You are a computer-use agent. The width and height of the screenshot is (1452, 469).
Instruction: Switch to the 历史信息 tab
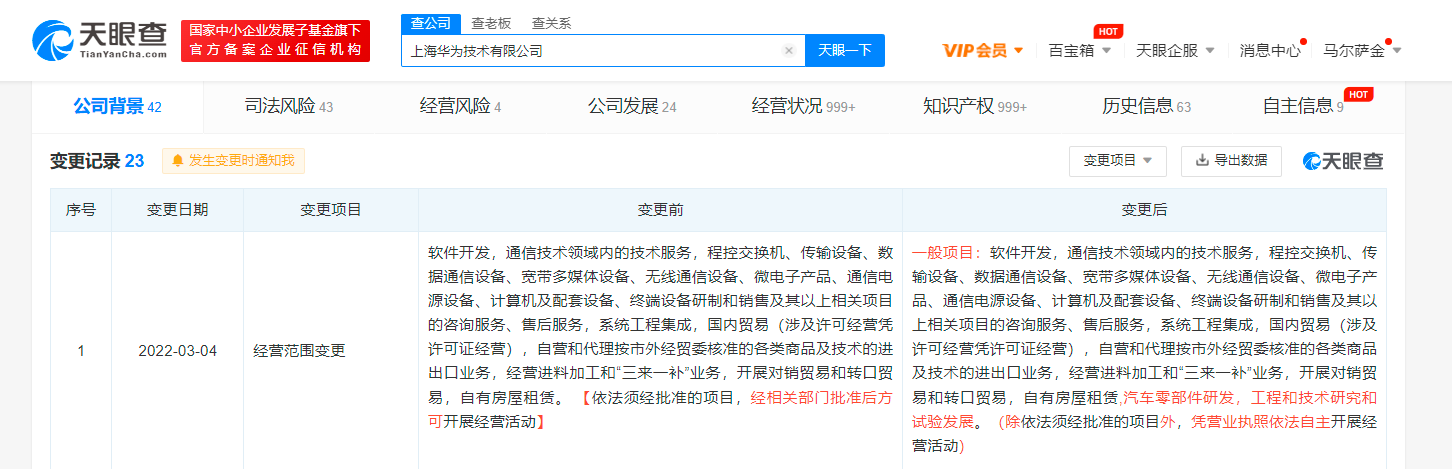coord(1146,106)
